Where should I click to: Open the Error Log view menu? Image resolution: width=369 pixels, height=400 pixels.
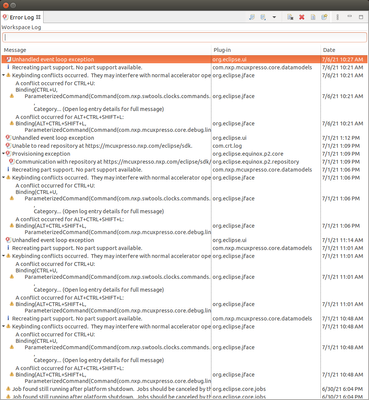tap(337, 17)
